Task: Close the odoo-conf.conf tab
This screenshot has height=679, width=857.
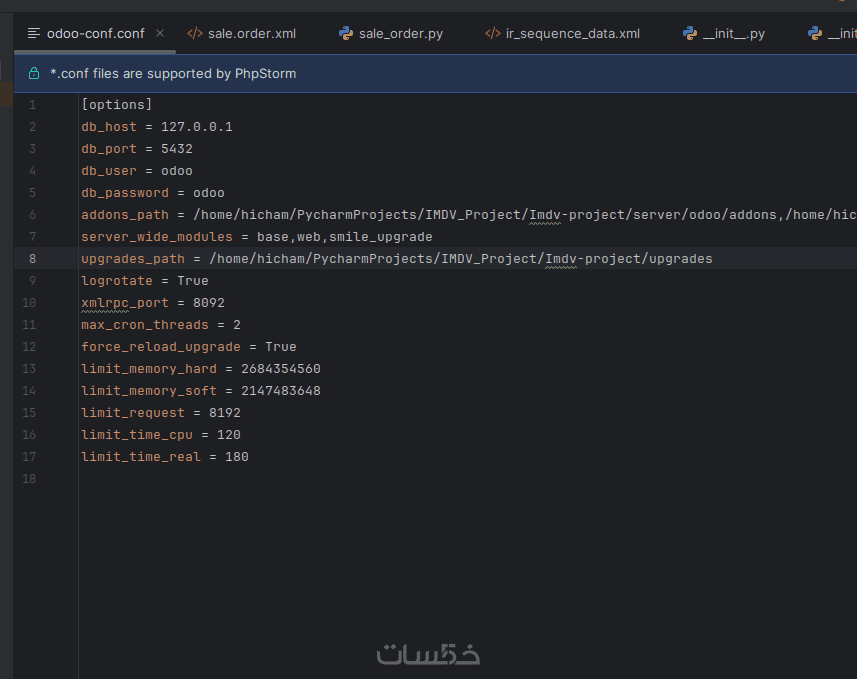Action: point(160,33)
